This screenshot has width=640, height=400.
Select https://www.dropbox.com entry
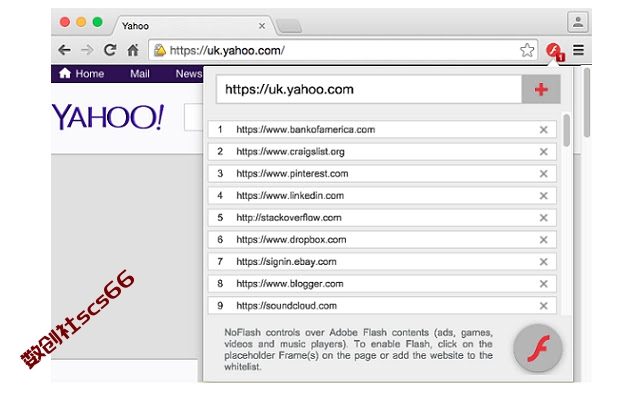[382, 240]
